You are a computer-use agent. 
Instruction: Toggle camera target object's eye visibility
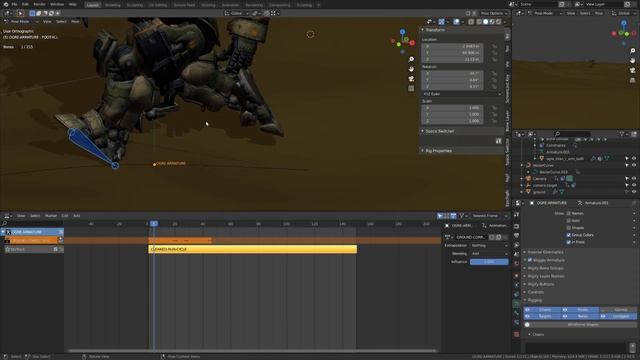(634, 185)
